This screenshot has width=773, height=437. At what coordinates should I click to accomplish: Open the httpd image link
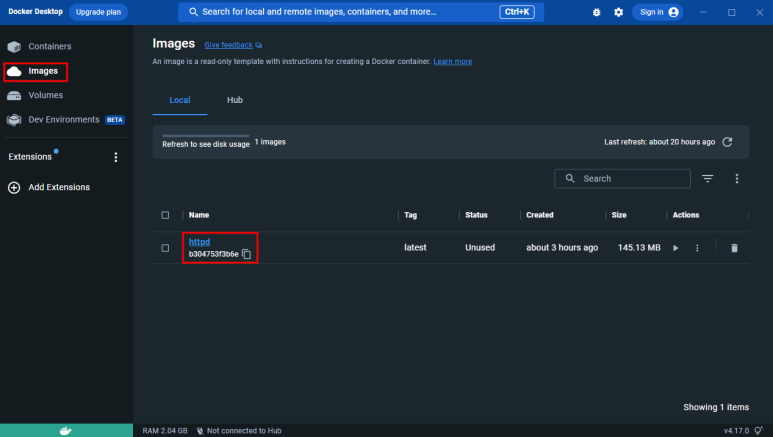[x=199, y=242]
